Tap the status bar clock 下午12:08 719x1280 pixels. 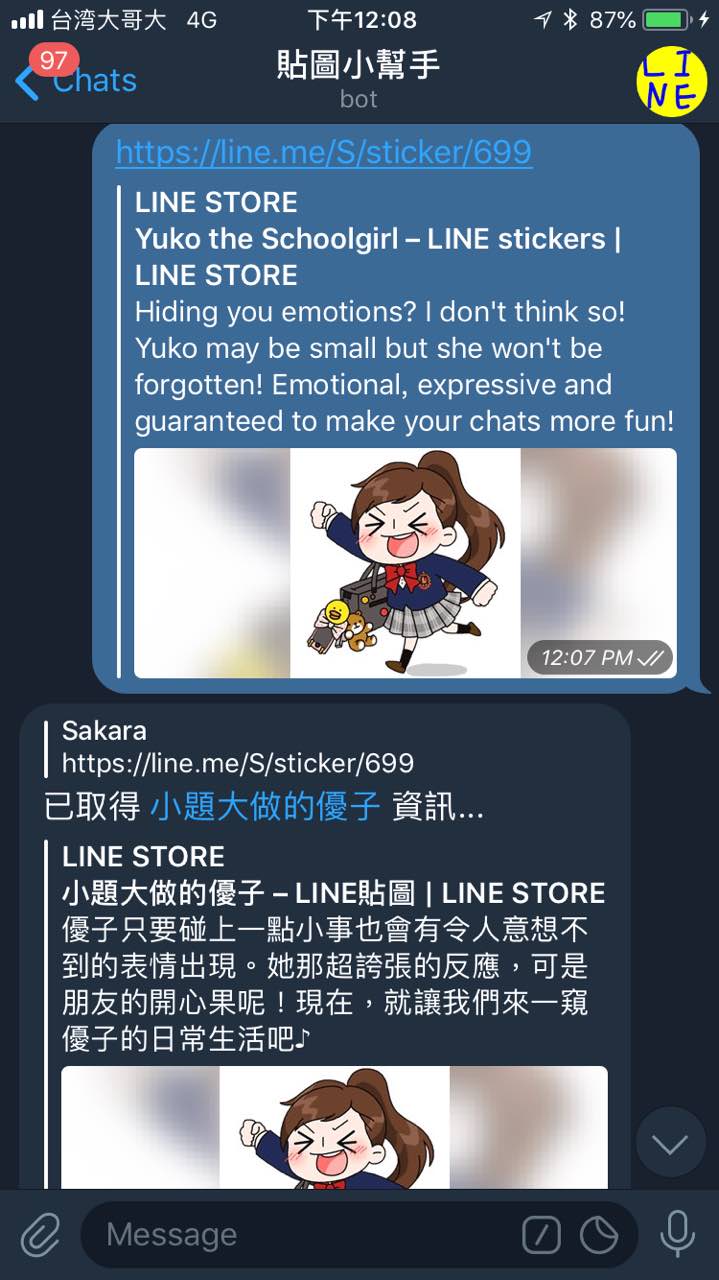(362, 19)
